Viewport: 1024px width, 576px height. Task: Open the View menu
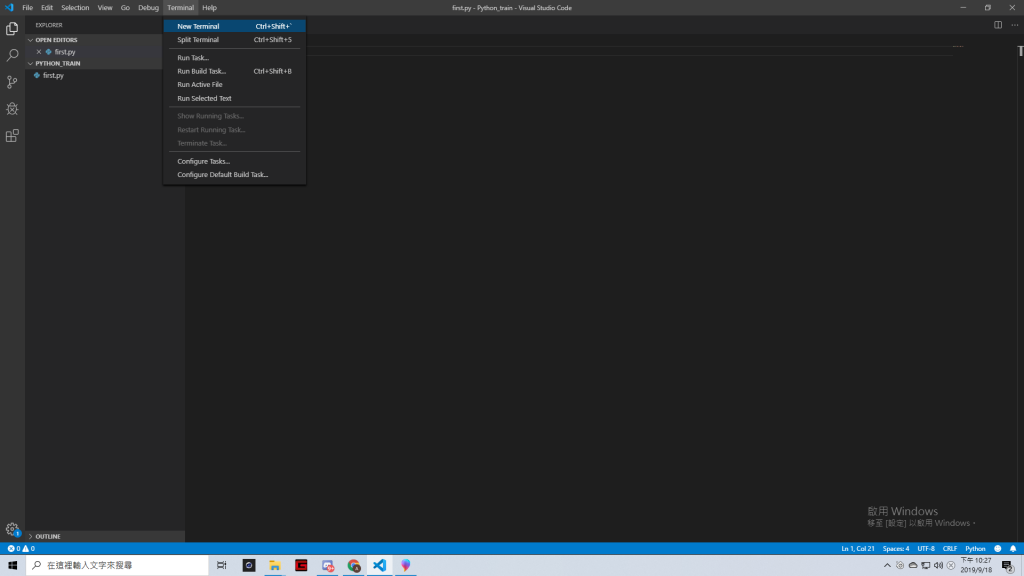pyautogui.click(x=104, y=8)
